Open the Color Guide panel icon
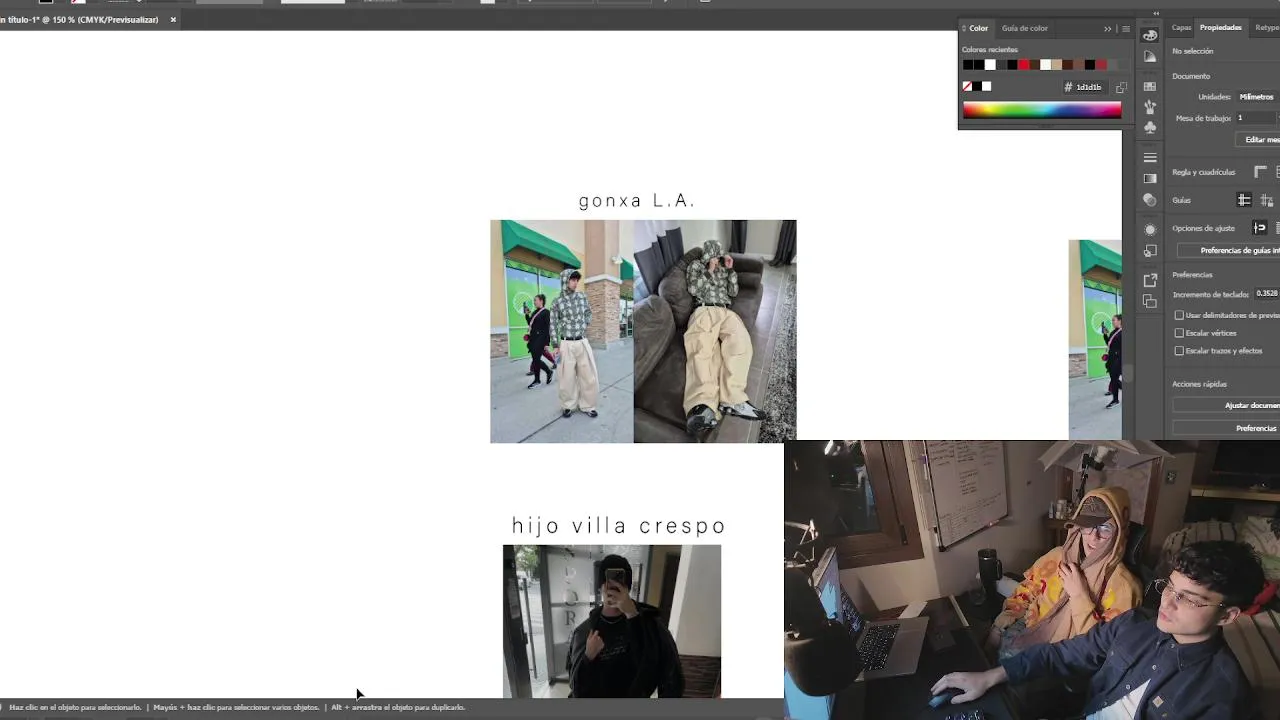Screen dimensions: 1280x720 1150,57
